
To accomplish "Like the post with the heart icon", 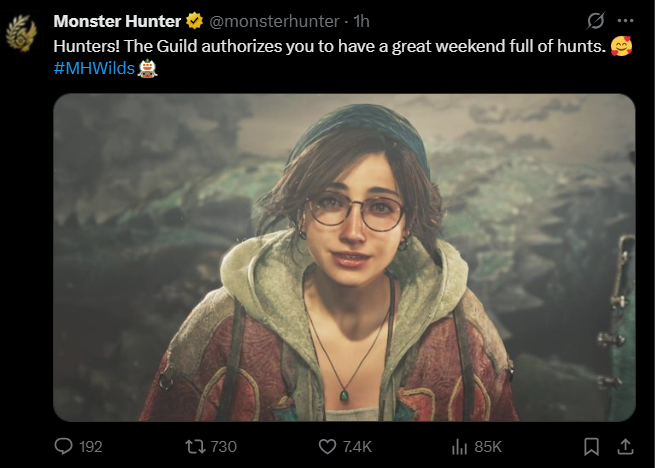I will [x=327, y=446].
